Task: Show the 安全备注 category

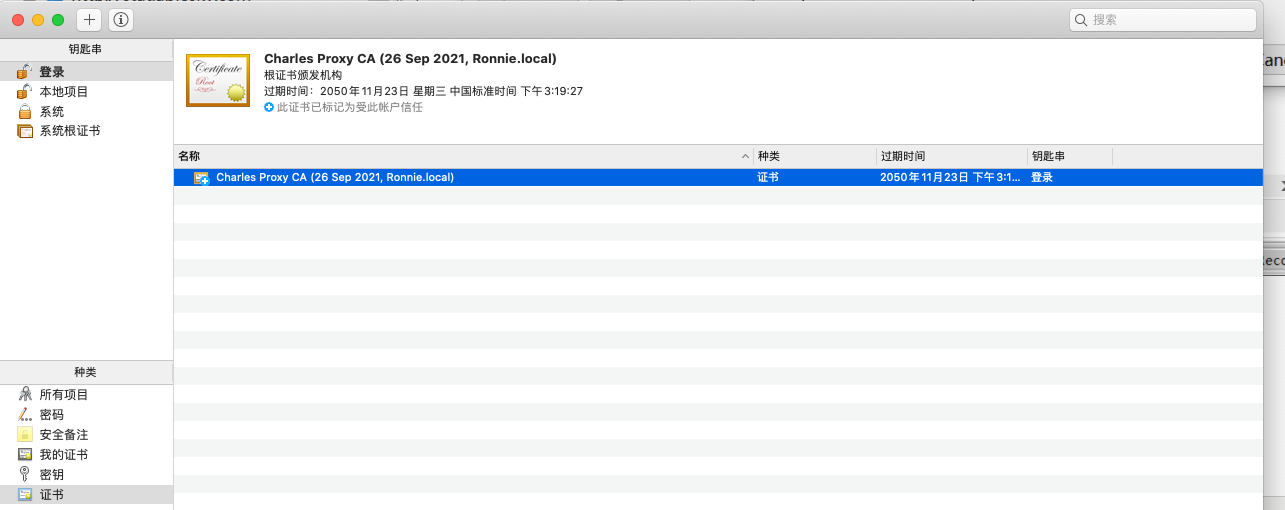Action: [x=86, y=435]
